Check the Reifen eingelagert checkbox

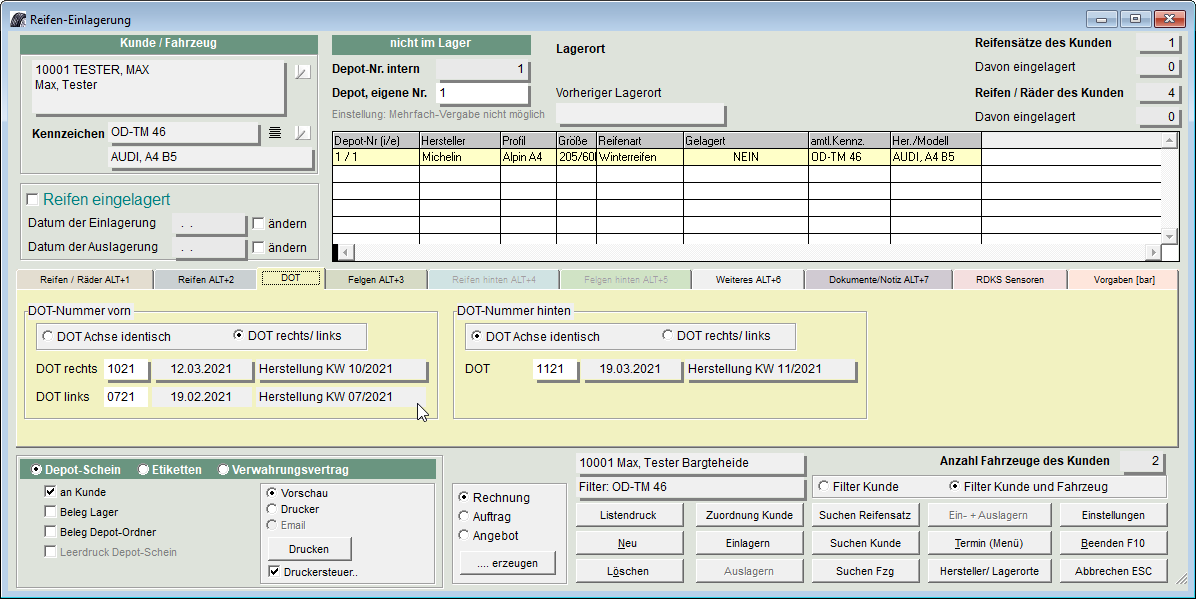click(x=33, y=199)
